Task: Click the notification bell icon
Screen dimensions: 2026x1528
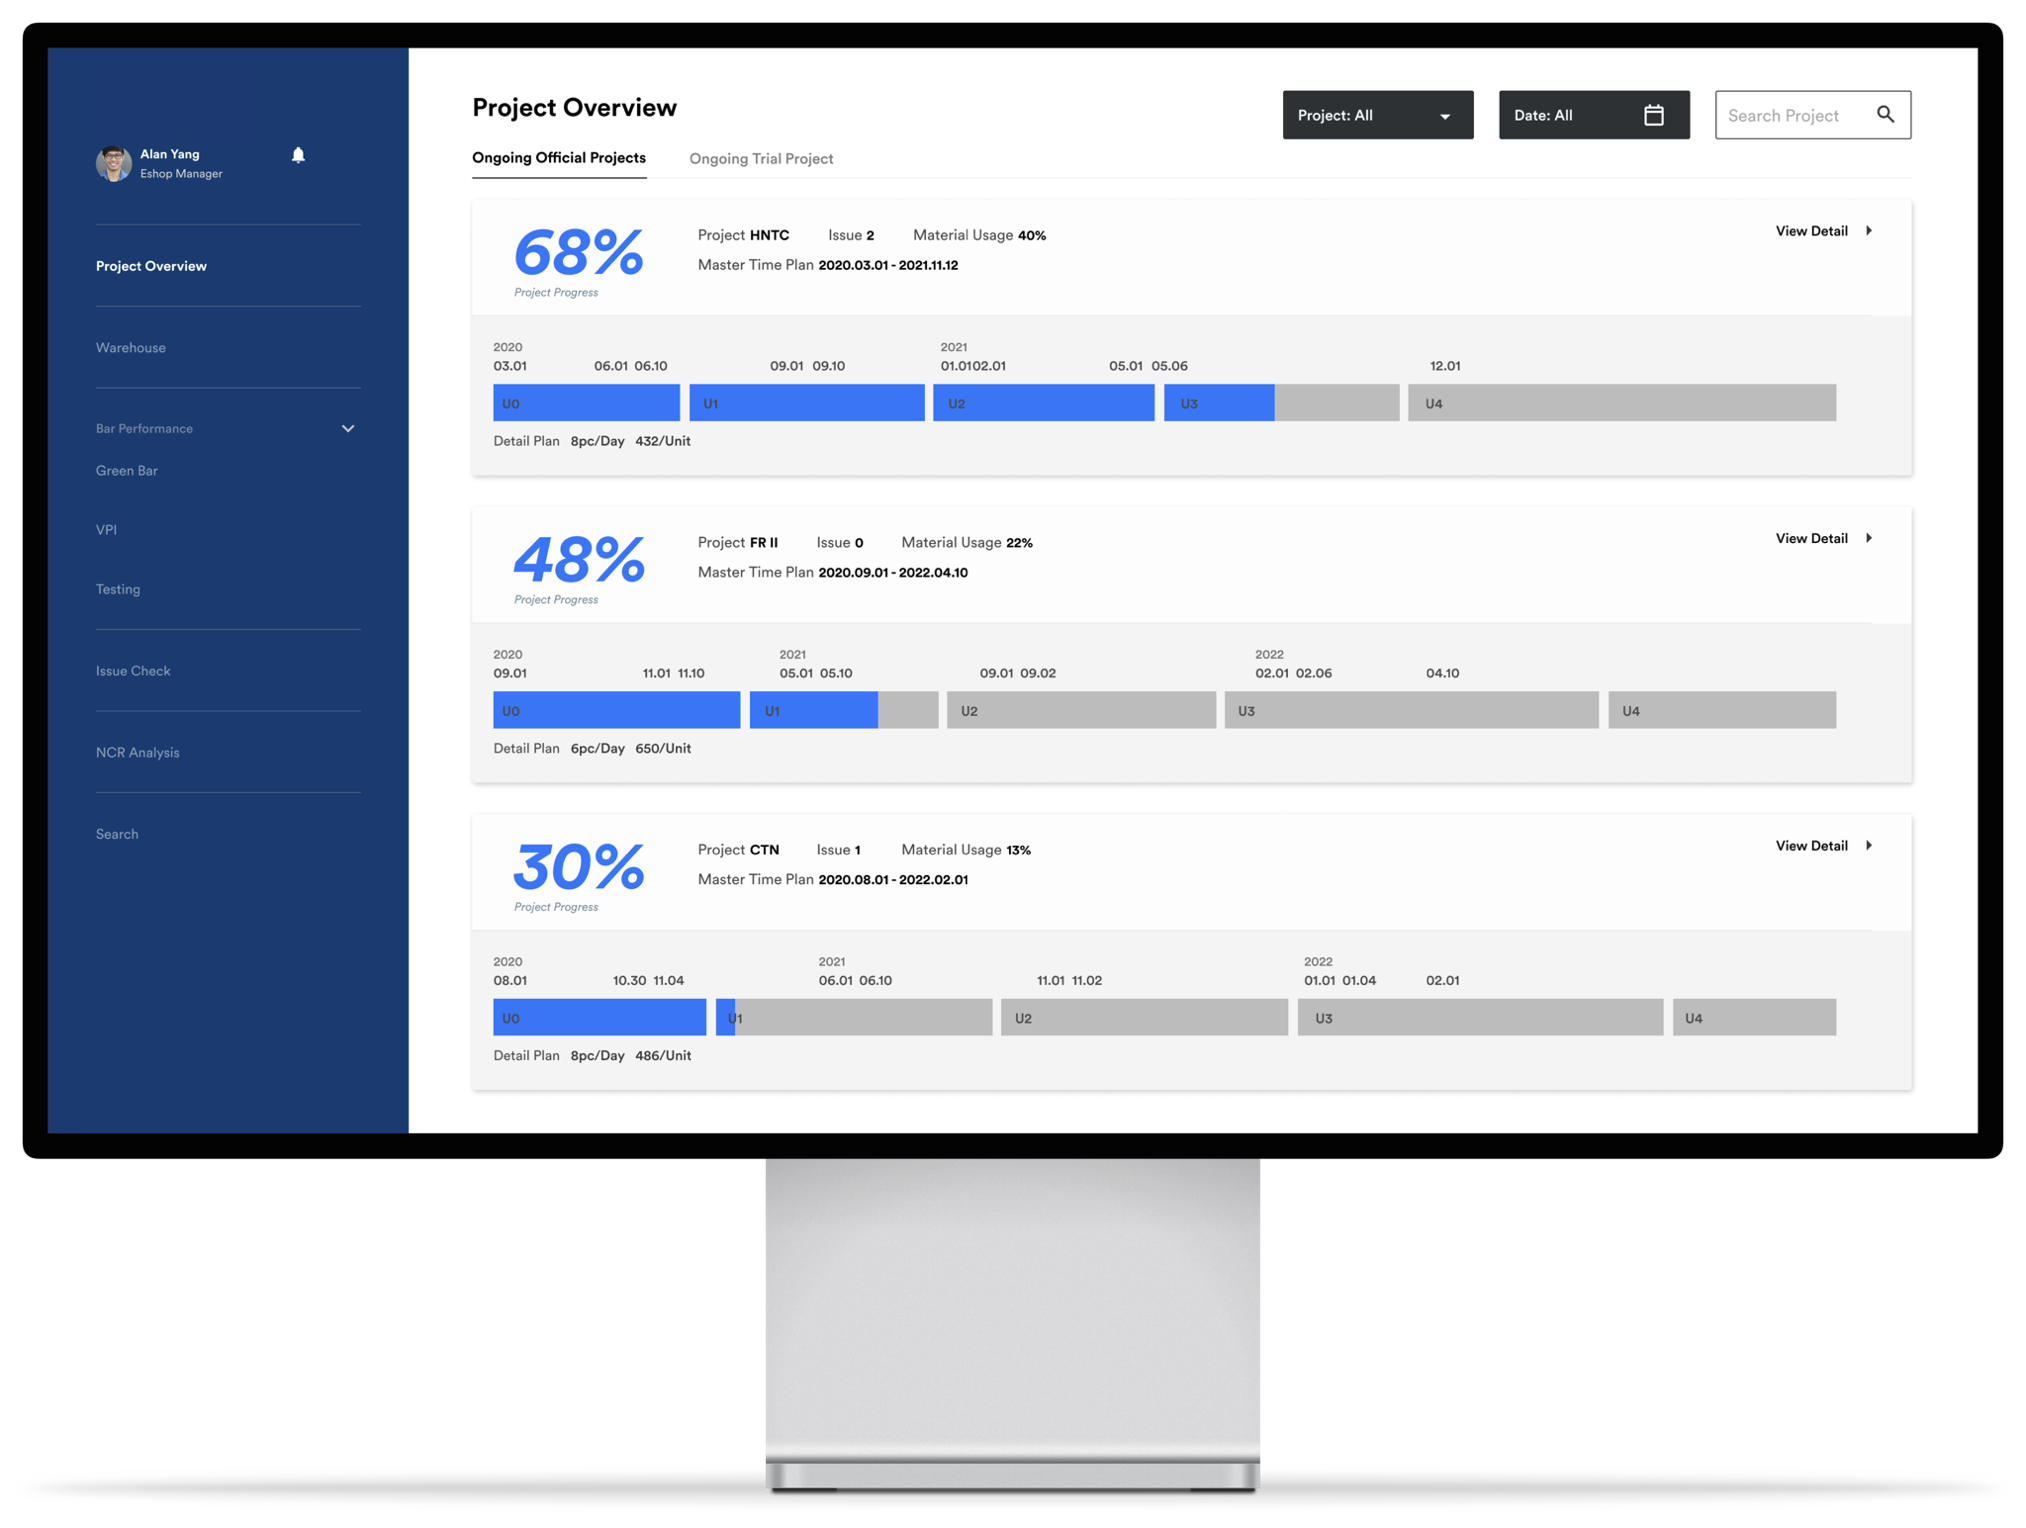Action: click(298, 155)
